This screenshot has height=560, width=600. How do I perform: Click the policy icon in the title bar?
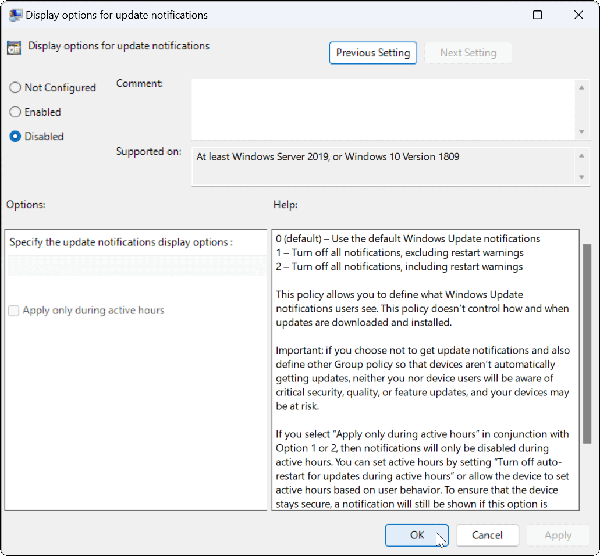pos(15,15)
